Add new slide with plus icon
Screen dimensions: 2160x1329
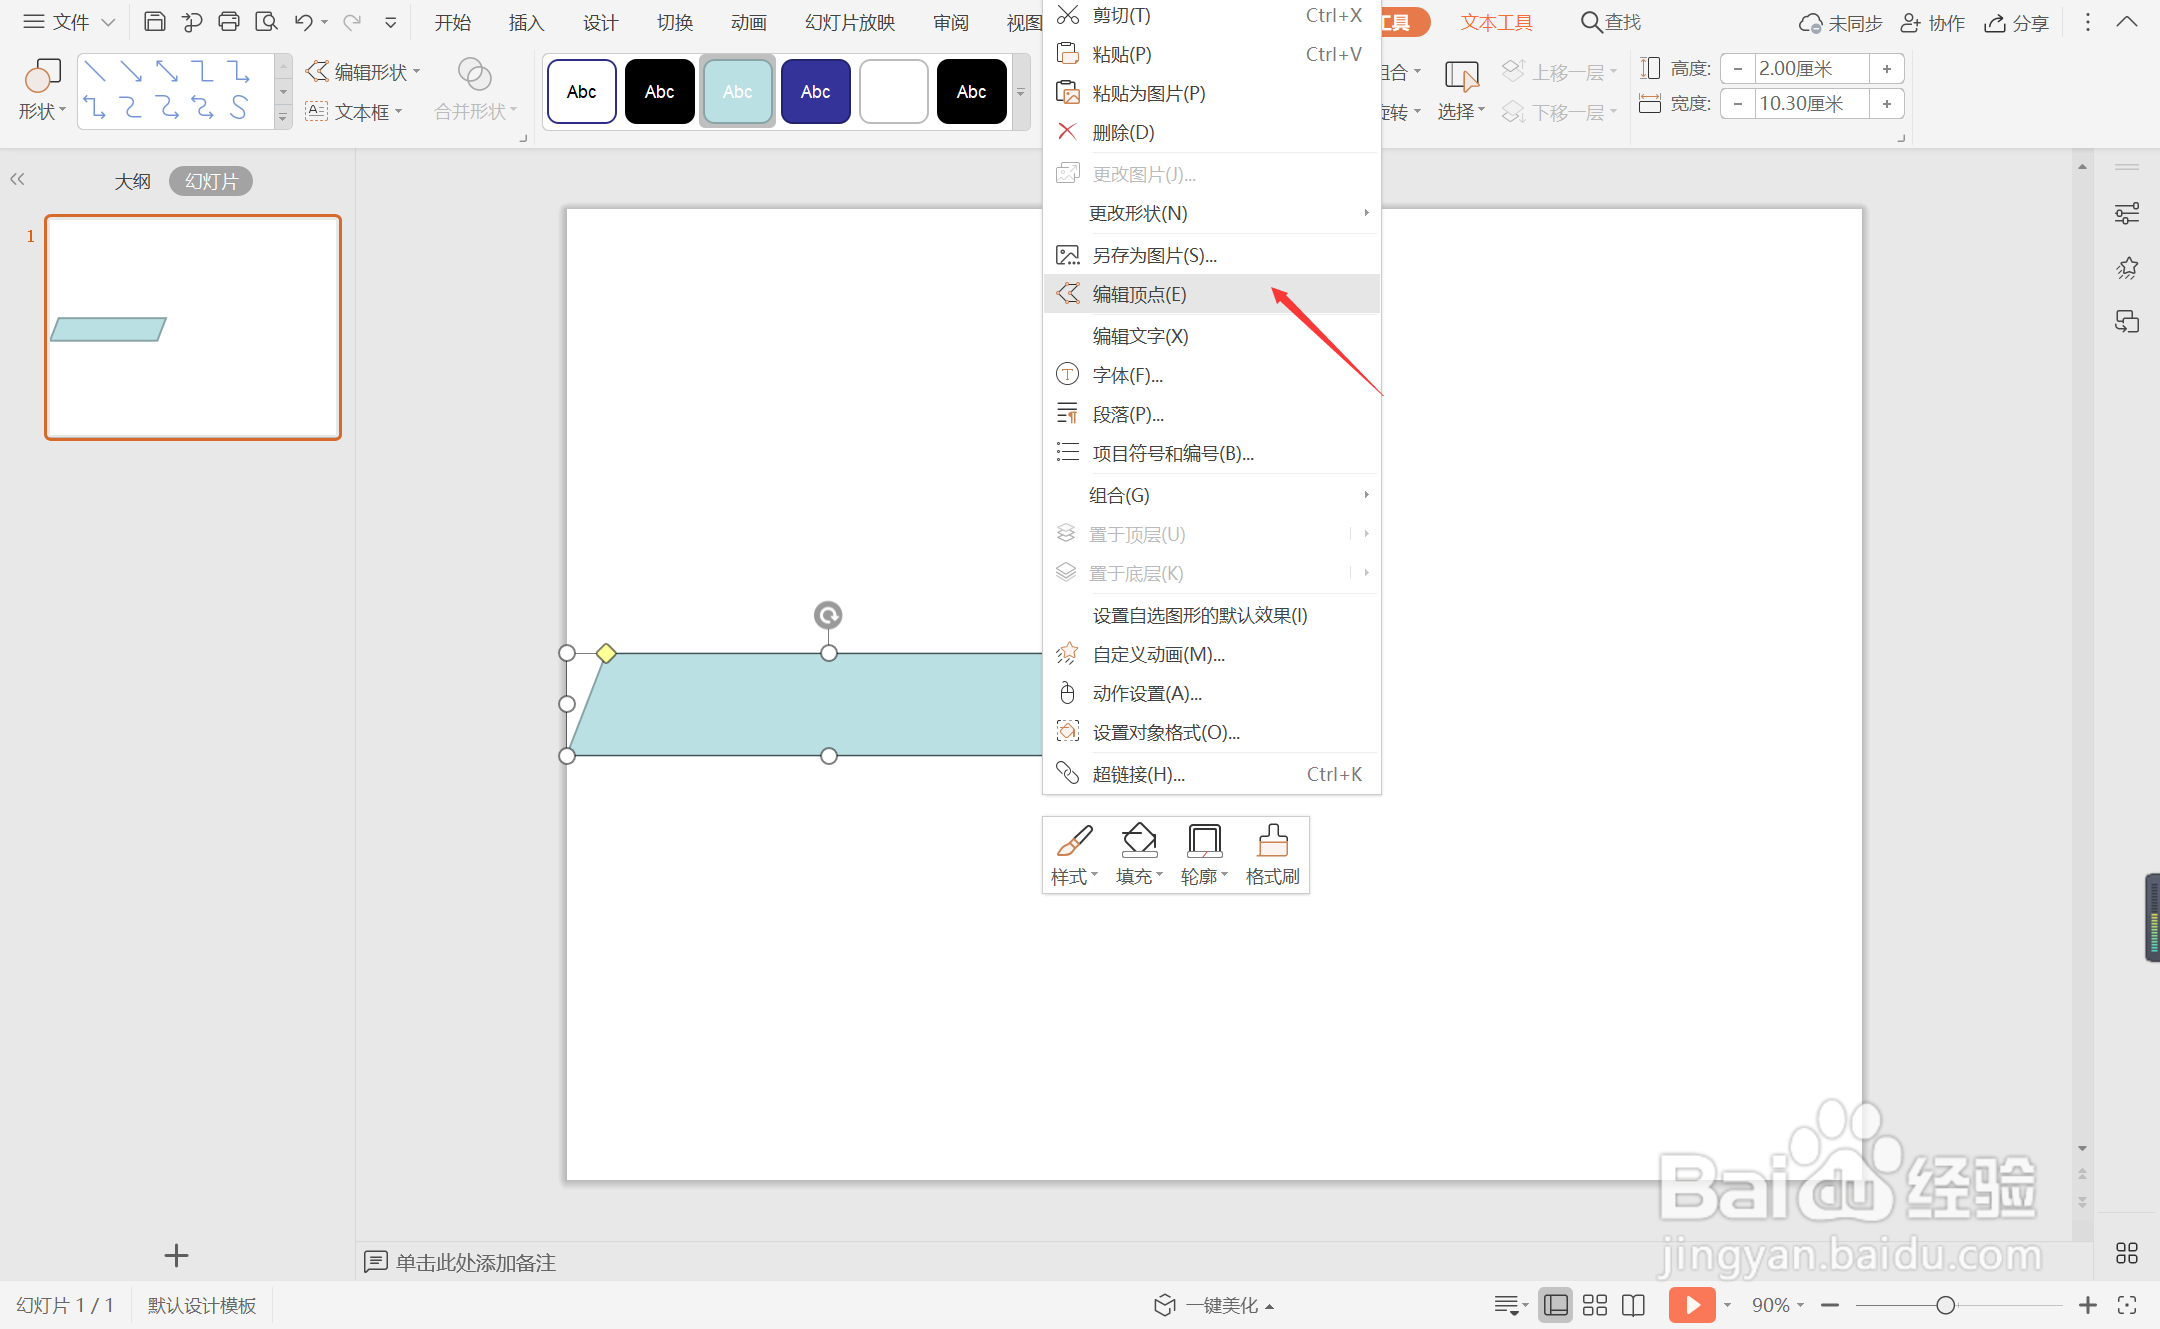point(176,1255)
